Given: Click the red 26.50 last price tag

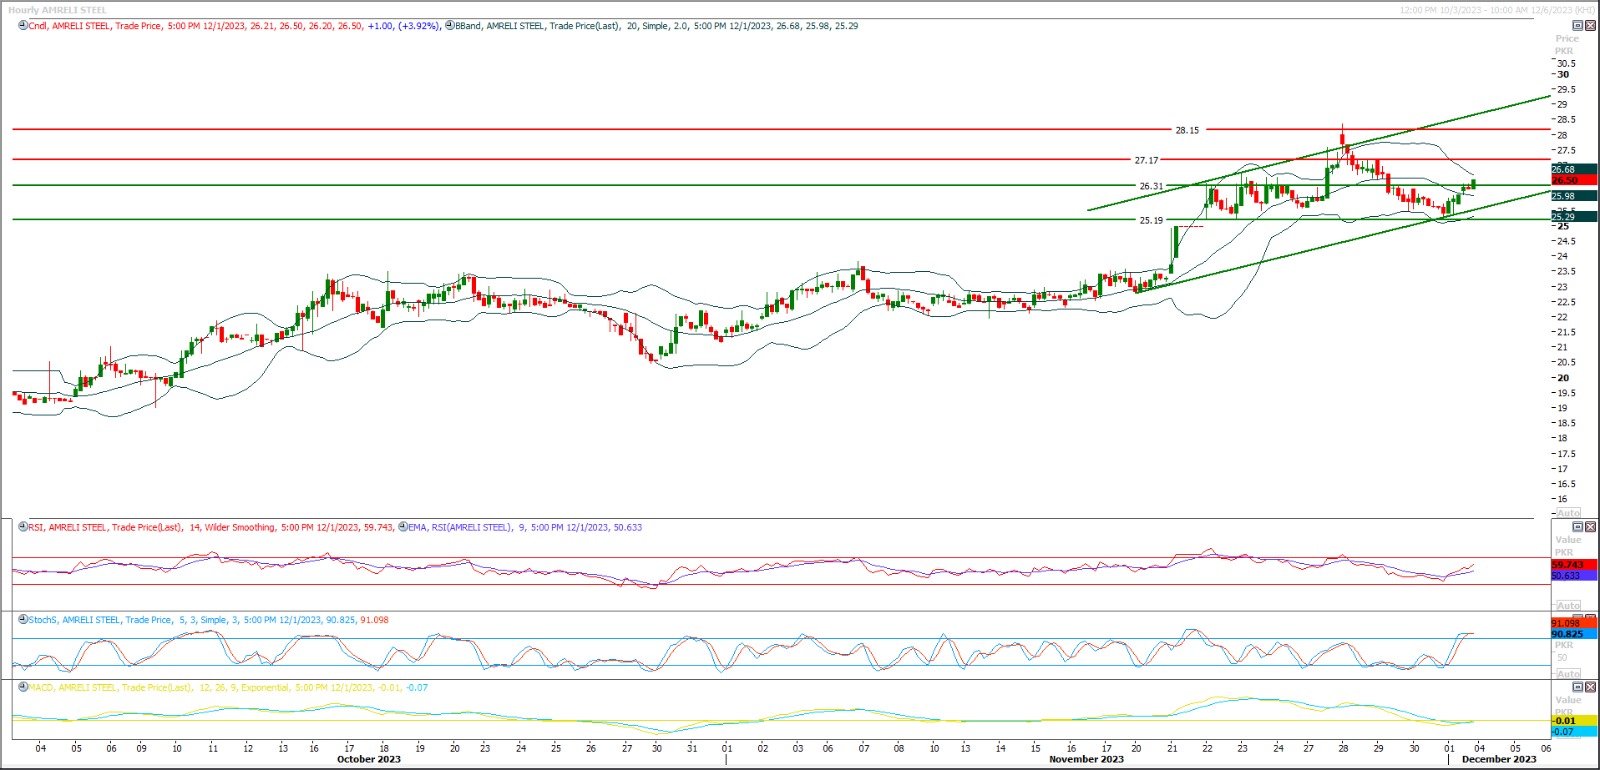Looking at the screenshot, I should click(1573, 180).
